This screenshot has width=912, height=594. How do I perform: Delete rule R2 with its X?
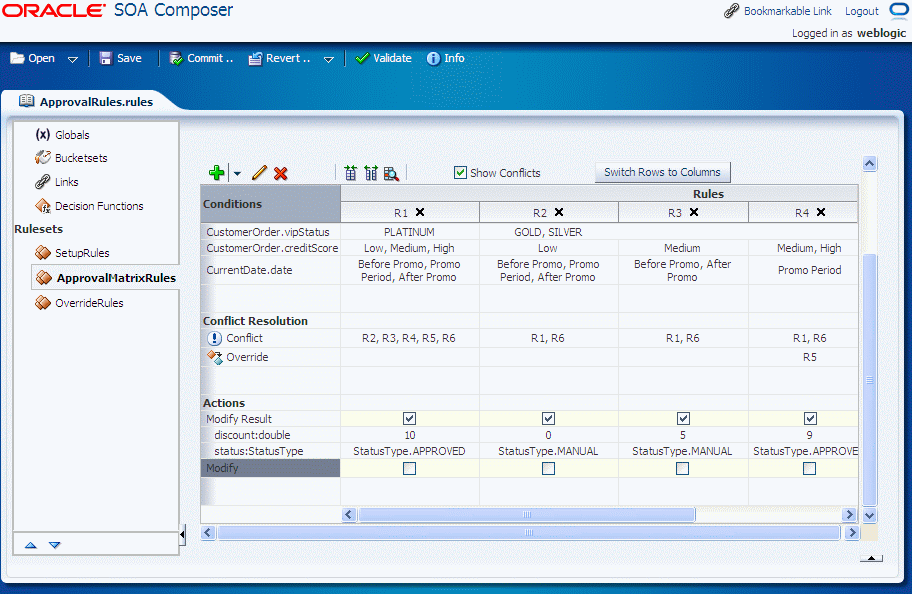click(559, 212)
